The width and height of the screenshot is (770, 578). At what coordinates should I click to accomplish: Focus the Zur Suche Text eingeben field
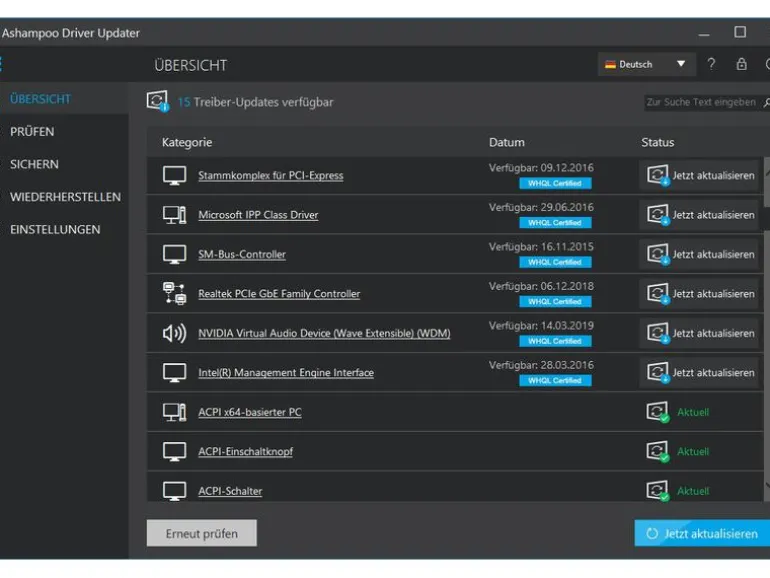pos(701,102)
